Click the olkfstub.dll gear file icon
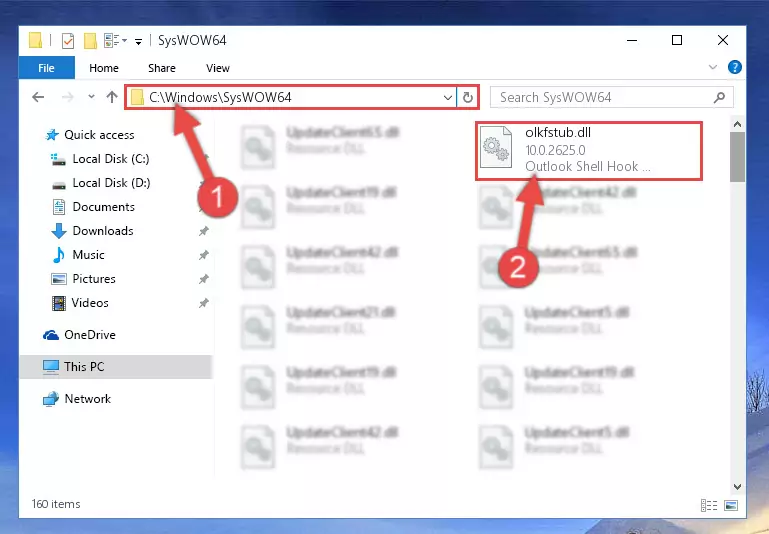Screen dimensions: 769x534 click(496, 147)
